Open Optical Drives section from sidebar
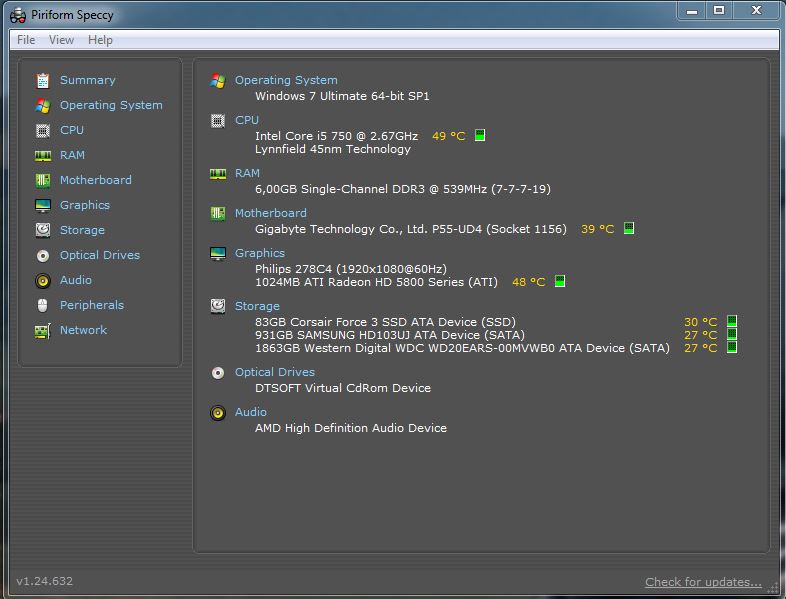Image resolution: width=786 pixels, height=599 pixels. [100, 255]
